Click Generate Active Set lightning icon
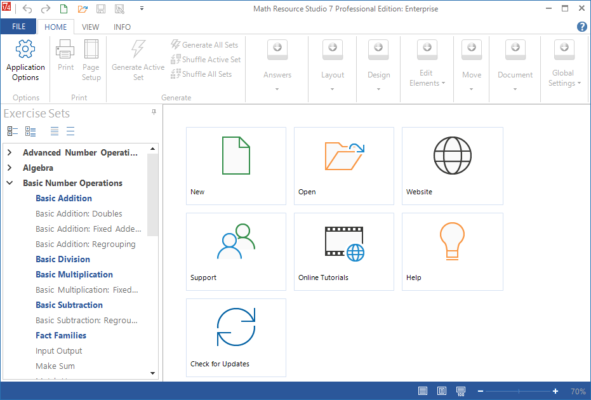The width and height of the screenshot is (591, 400). [x=138, y=49]
